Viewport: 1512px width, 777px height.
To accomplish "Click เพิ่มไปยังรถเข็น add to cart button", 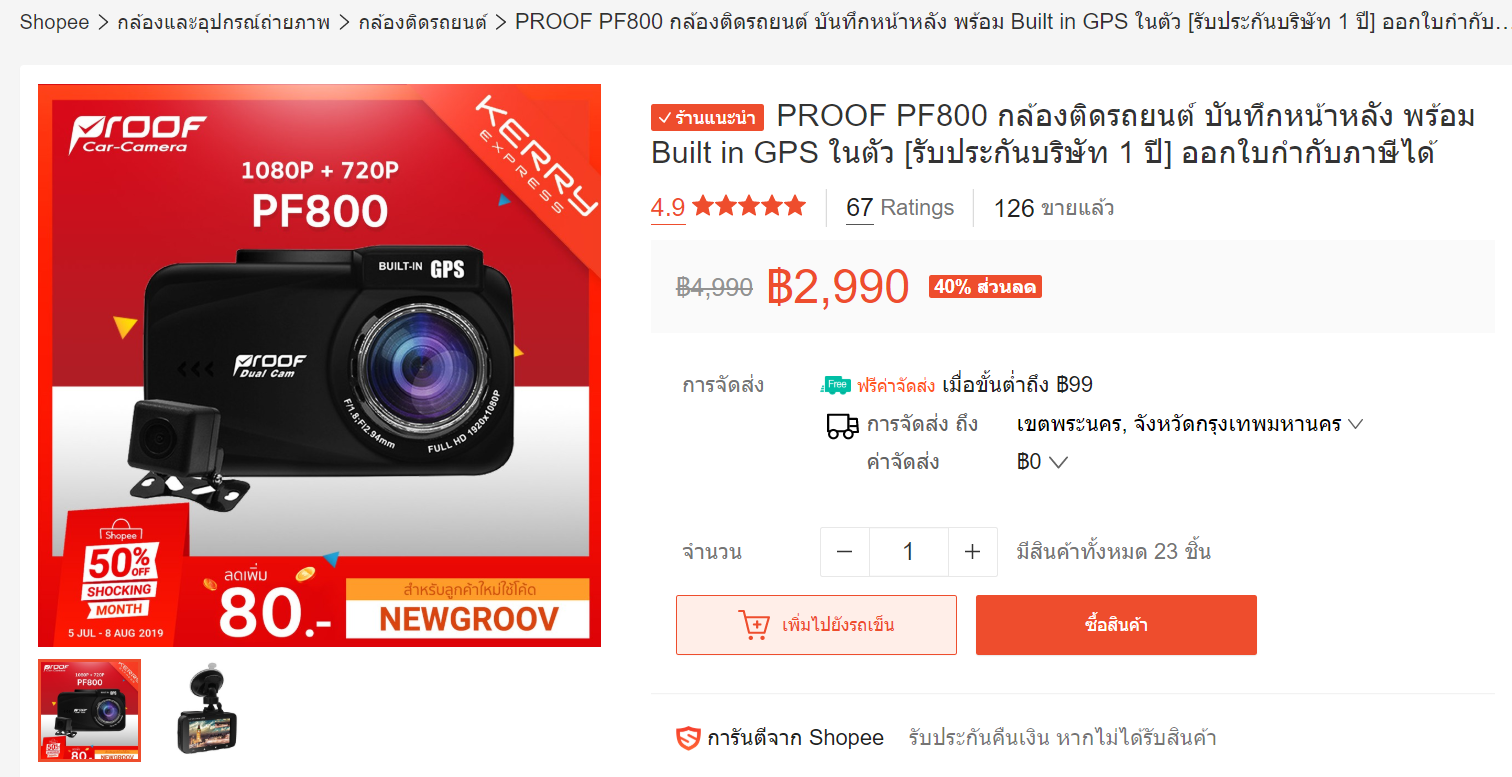I will click(x=816, y=625).
